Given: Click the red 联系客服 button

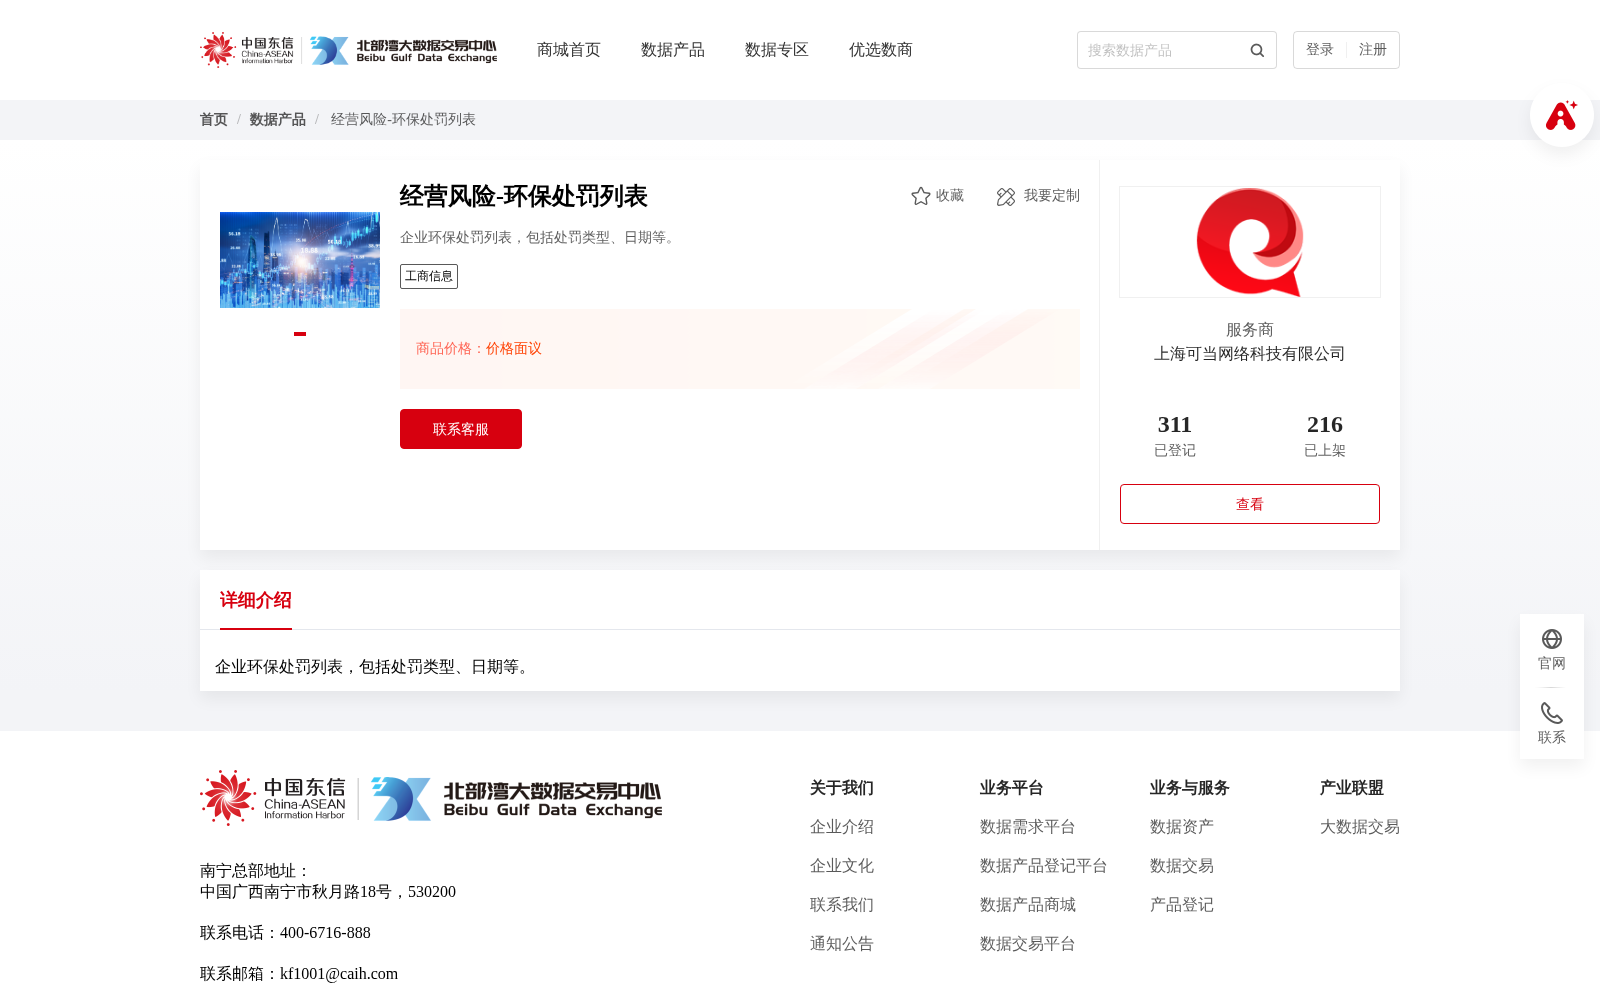Looking at the screenshot, I should (461, 429).
